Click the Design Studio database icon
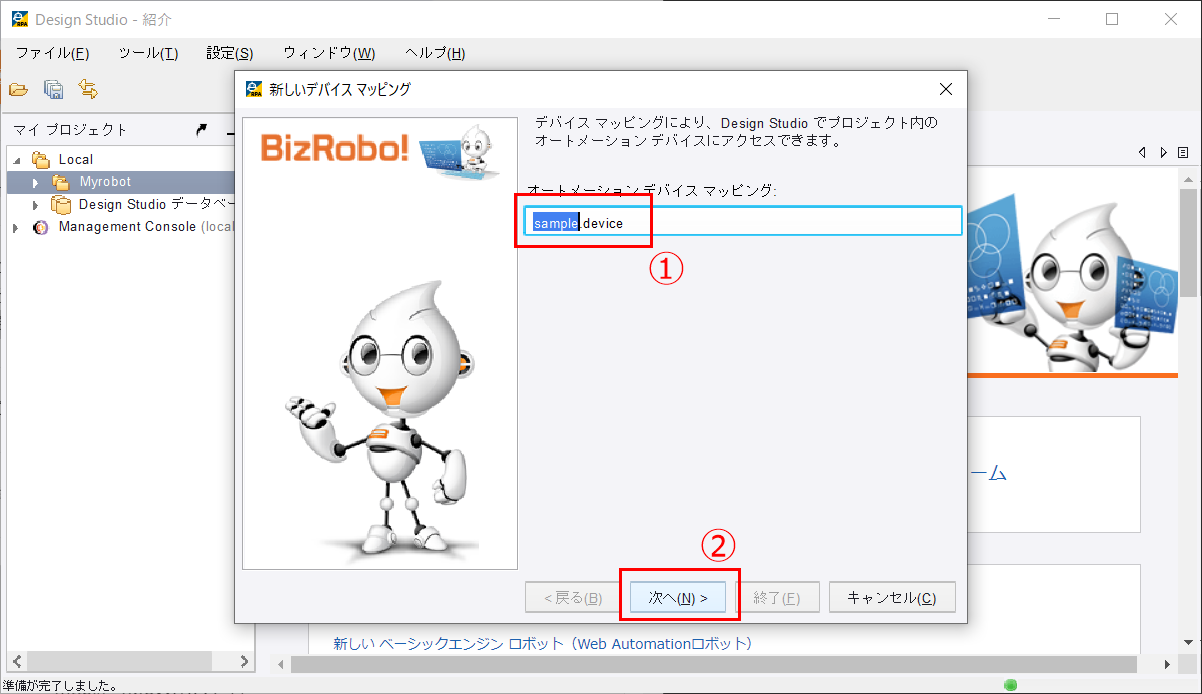 [x=62, y=204]
